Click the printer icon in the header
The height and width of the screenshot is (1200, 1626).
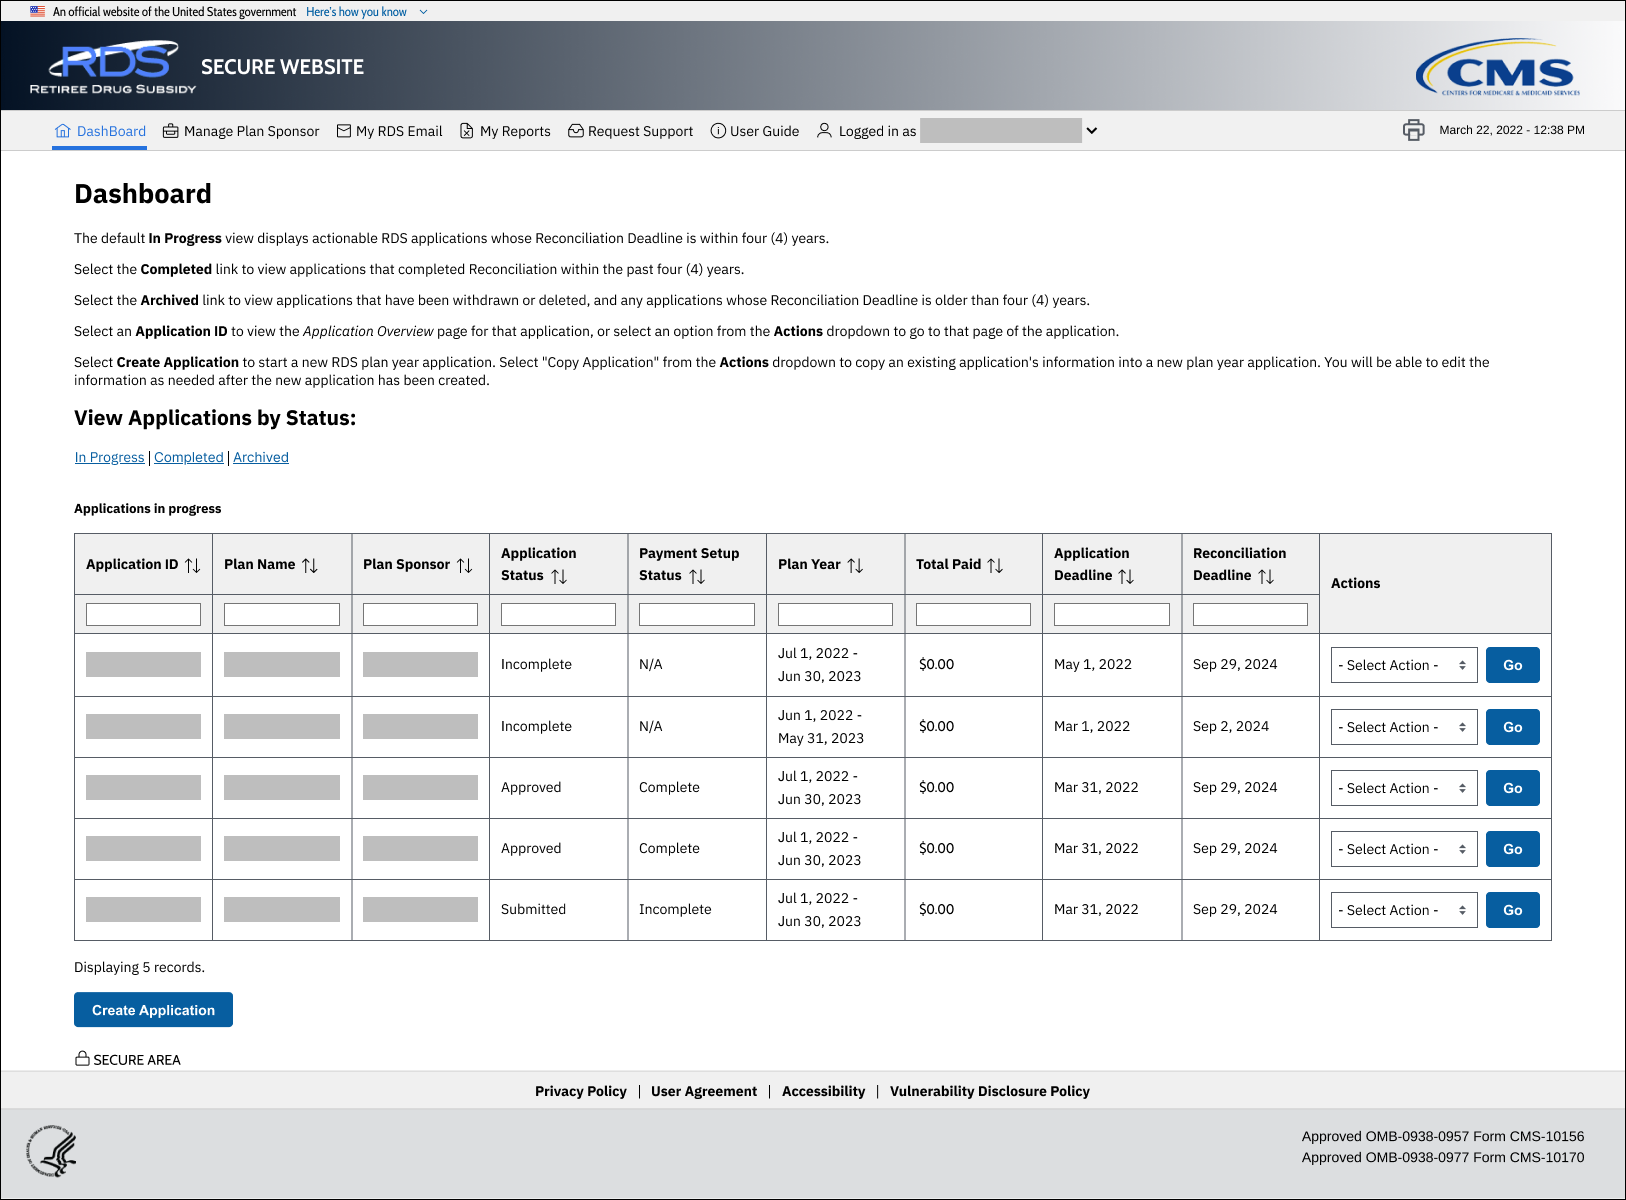[1413, 130]
